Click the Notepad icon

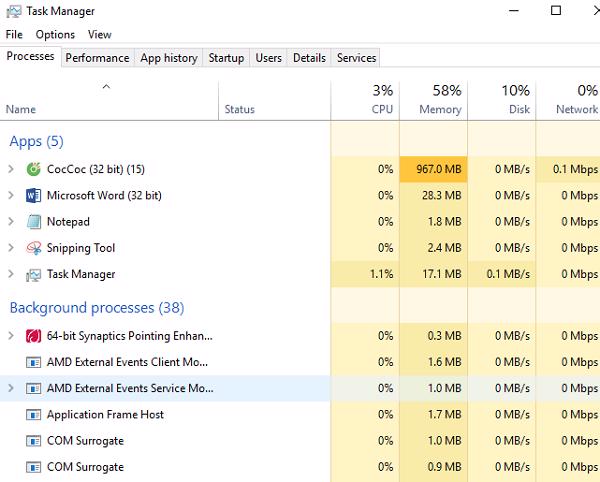click(x=33, y=222)
